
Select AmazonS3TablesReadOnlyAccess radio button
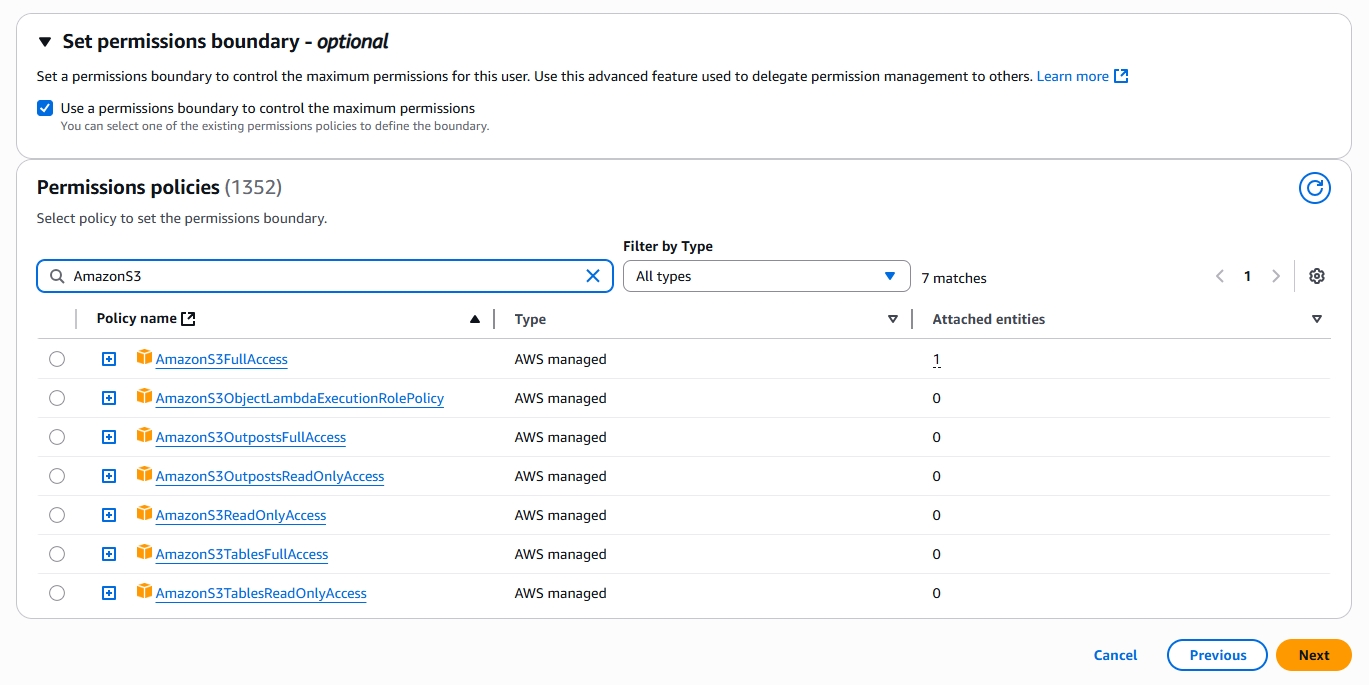pyautogui.click(x=57, y=593)
